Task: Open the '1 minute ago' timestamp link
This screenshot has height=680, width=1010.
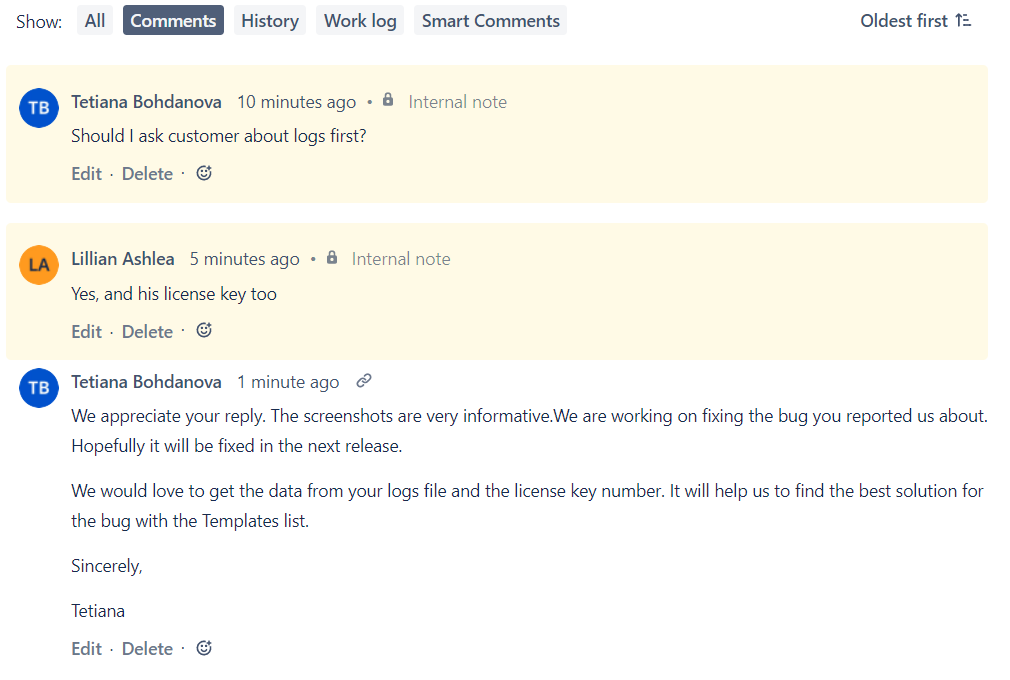Action: pos(288,382)
